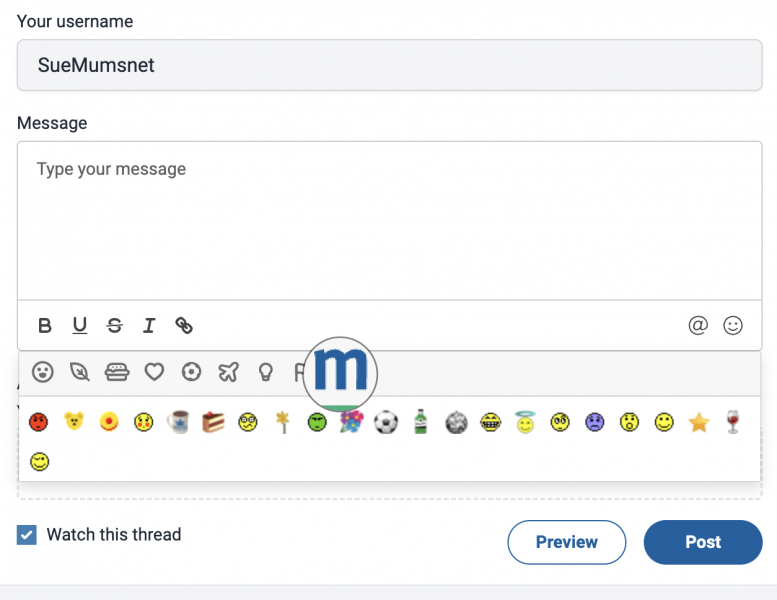Insert the football emoticon

click(x=386, y=423)
